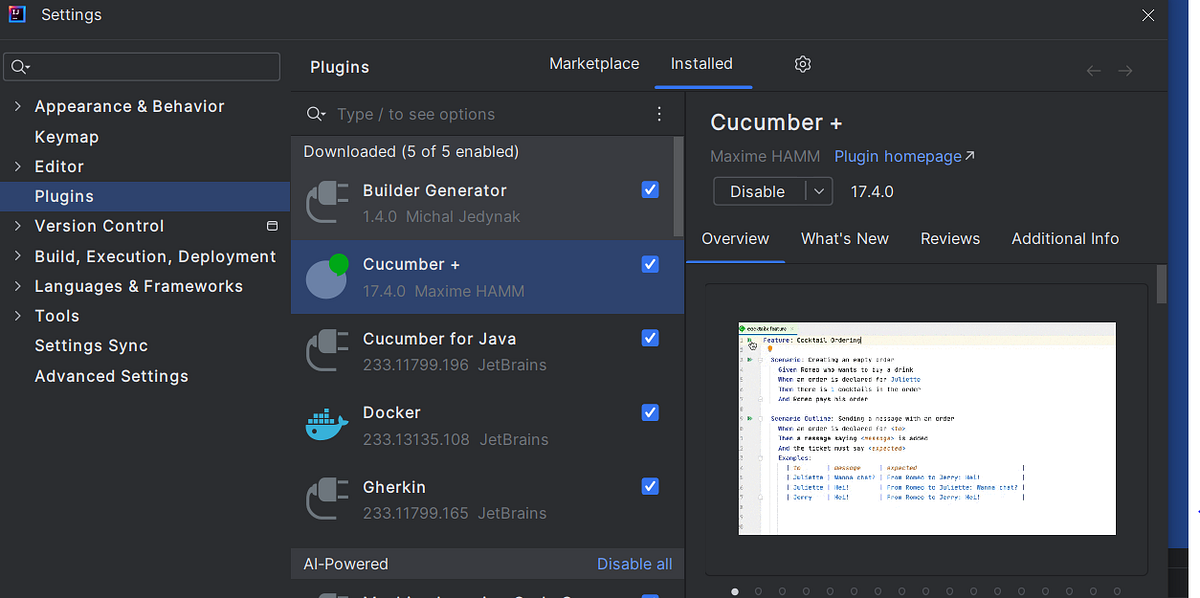Open the plugins settings gear icon
1200x598 pixels.
tap(802, 63)
